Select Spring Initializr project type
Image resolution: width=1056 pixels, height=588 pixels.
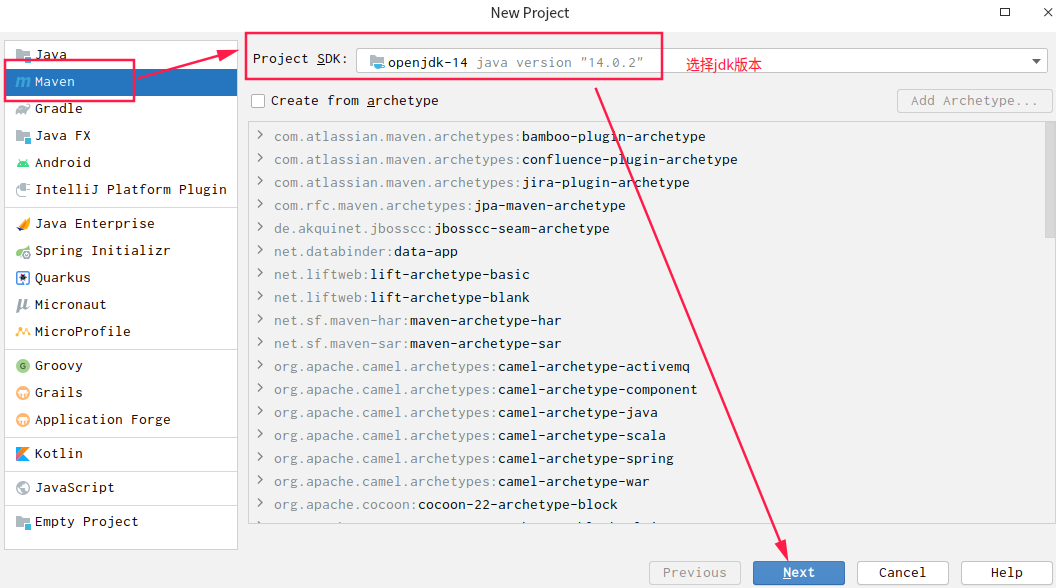click(121, 251)
